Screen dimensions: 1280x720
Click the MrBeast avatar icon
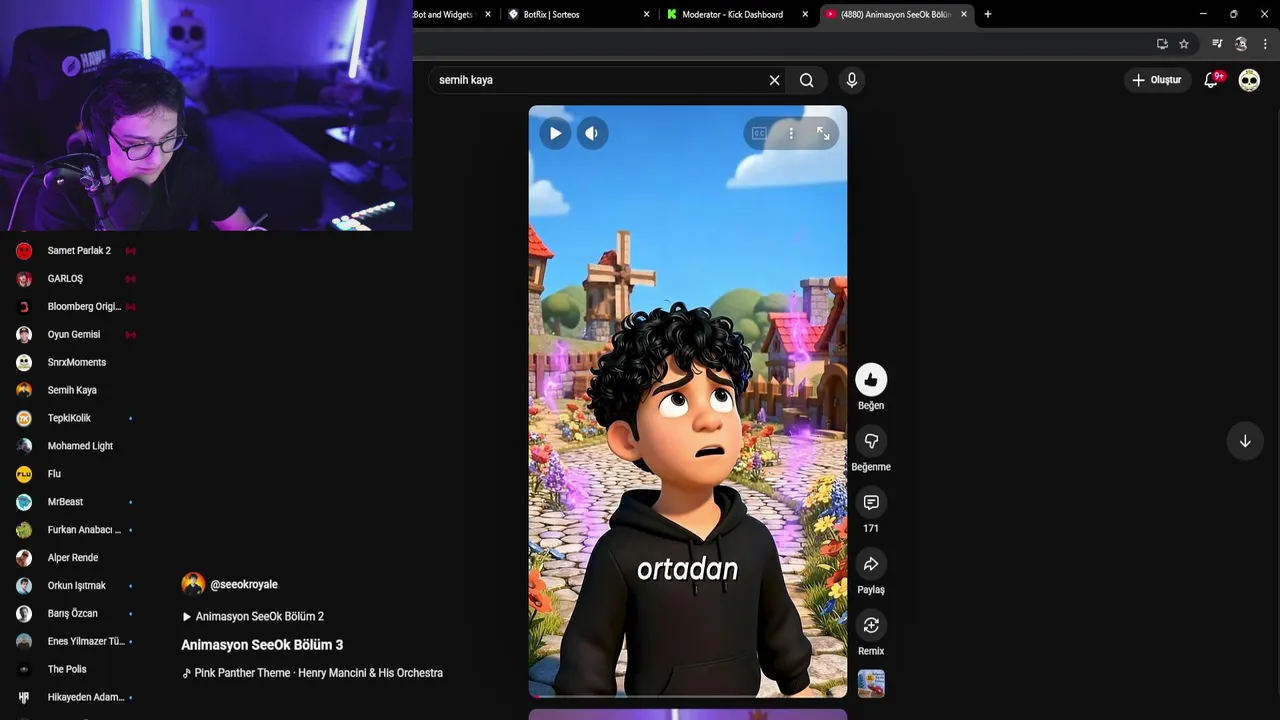[x=24, y=502]
